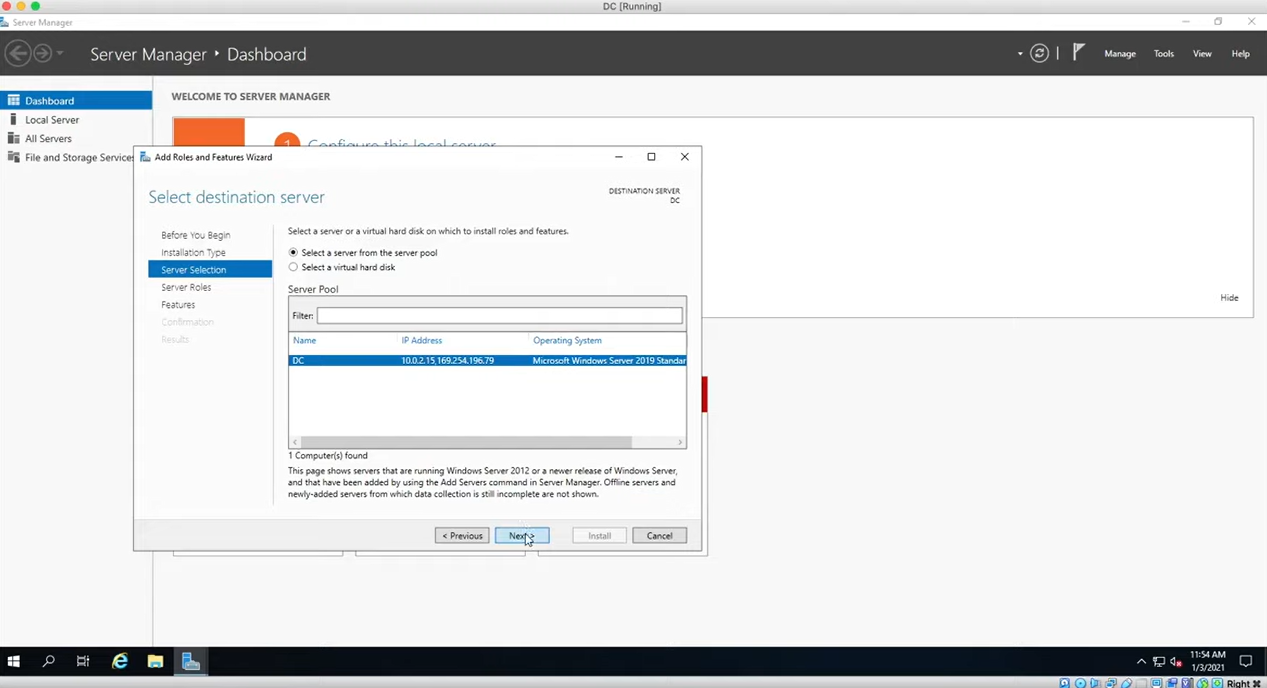Open the clock showing 11:54 AM
This screenshot has height=688, width=1267.
point(1208,661)
